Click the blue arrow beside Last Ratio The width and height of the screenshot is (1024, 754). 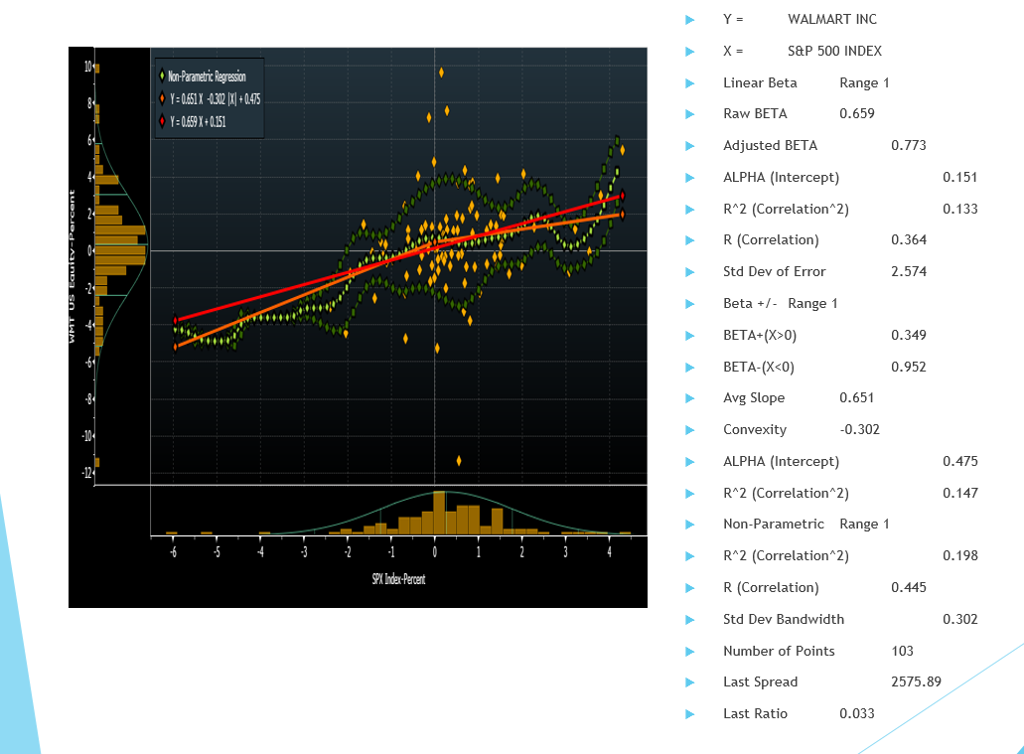(x=690, y=713)
